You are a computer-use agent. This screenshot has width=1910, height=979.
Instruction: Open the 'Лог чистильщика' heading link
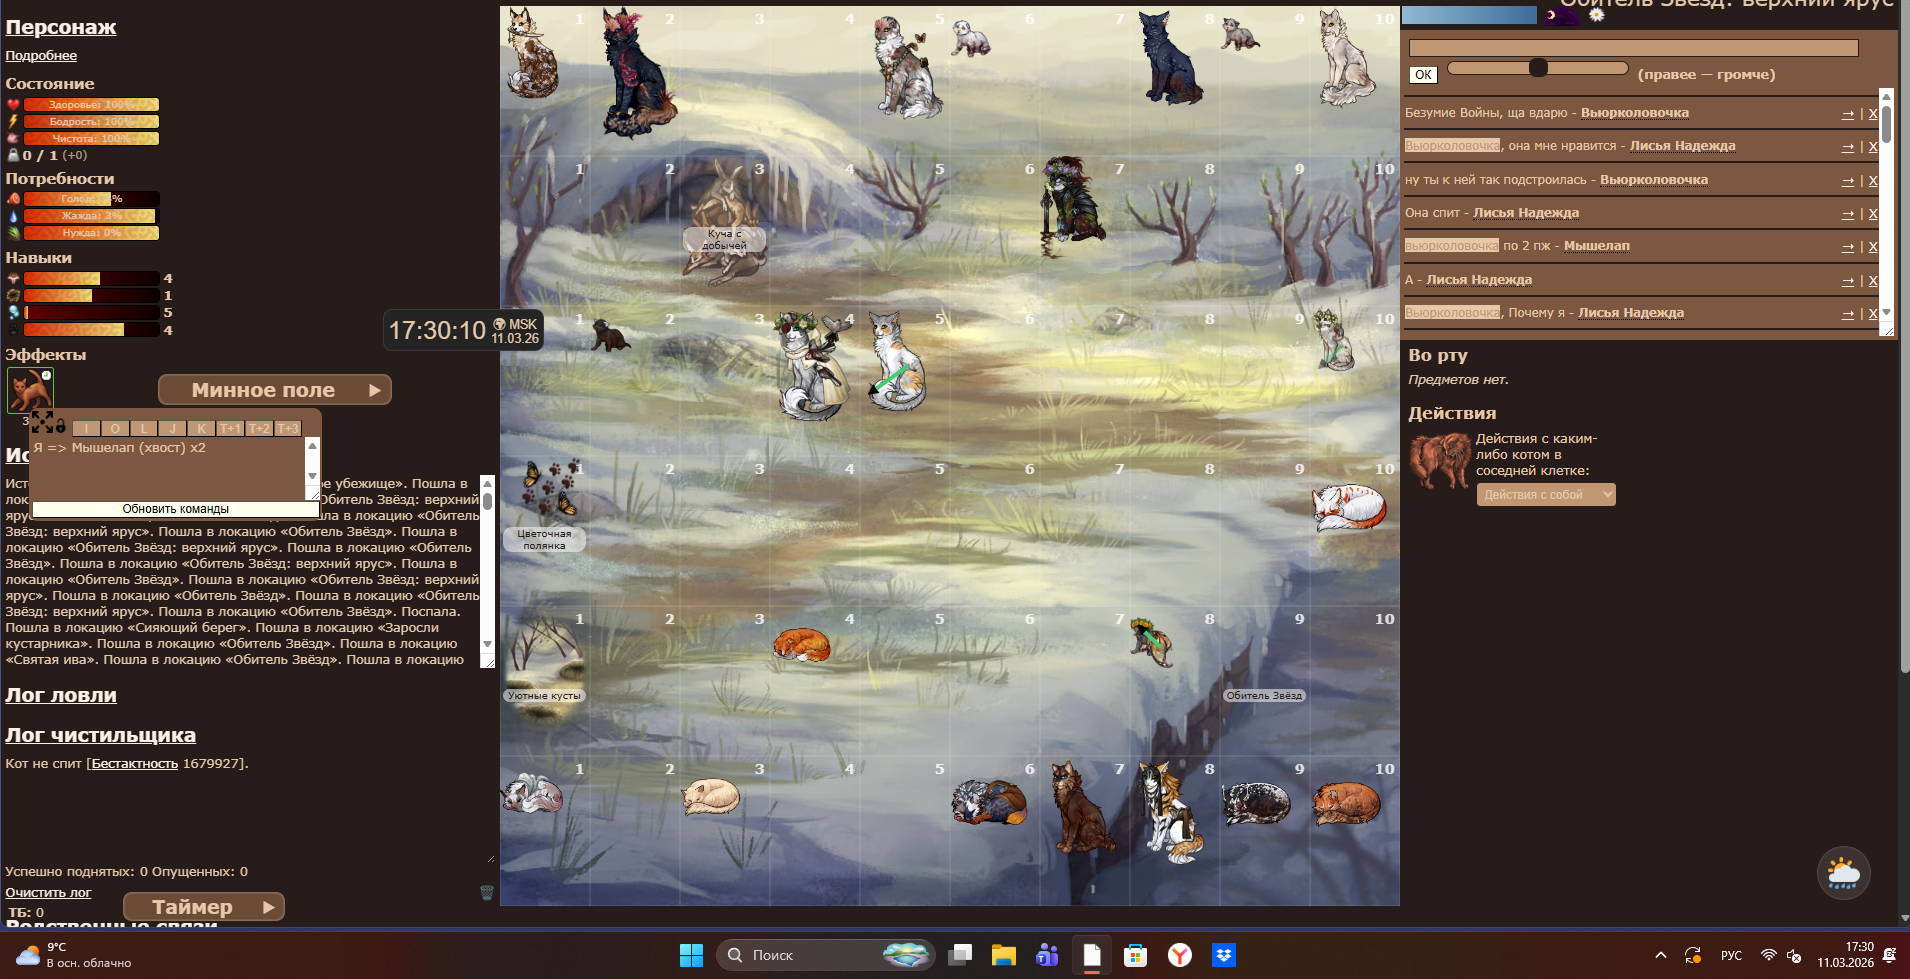100,735
